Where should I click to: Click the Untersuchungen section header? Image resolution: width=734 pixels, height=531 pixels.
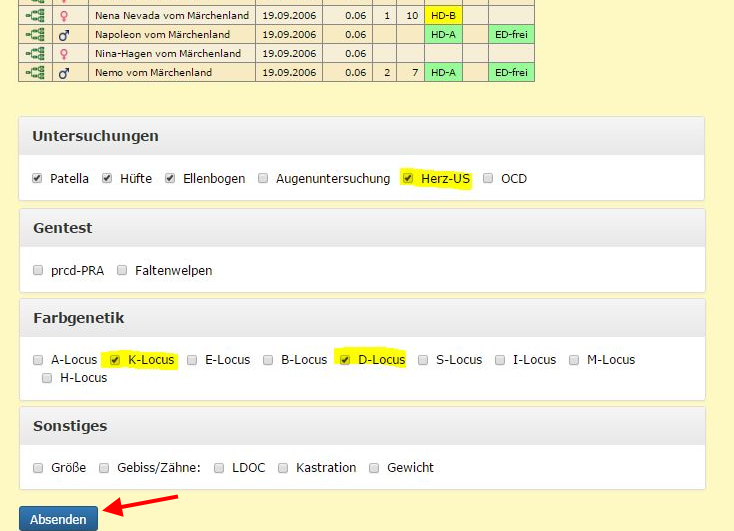[361, 136]
